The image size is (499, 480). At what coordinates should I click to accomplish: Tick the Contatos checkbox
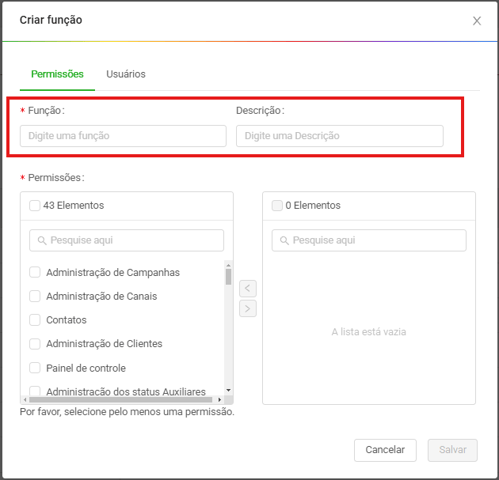35,320
